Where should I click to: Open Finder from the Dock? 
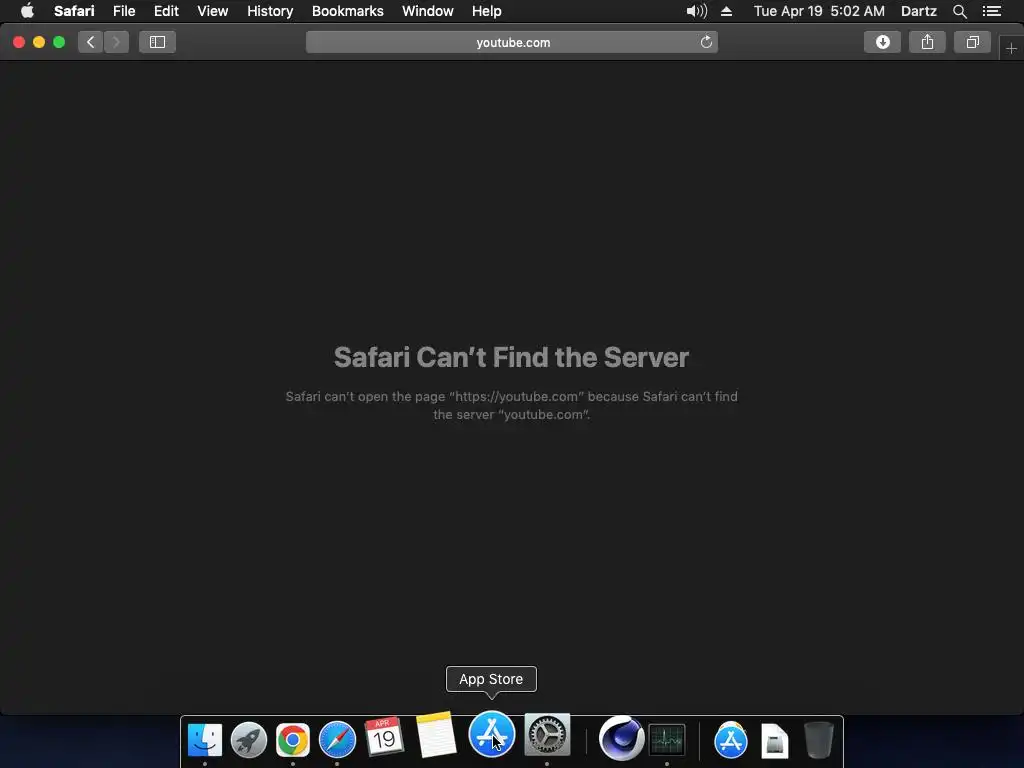click(204, 740)
